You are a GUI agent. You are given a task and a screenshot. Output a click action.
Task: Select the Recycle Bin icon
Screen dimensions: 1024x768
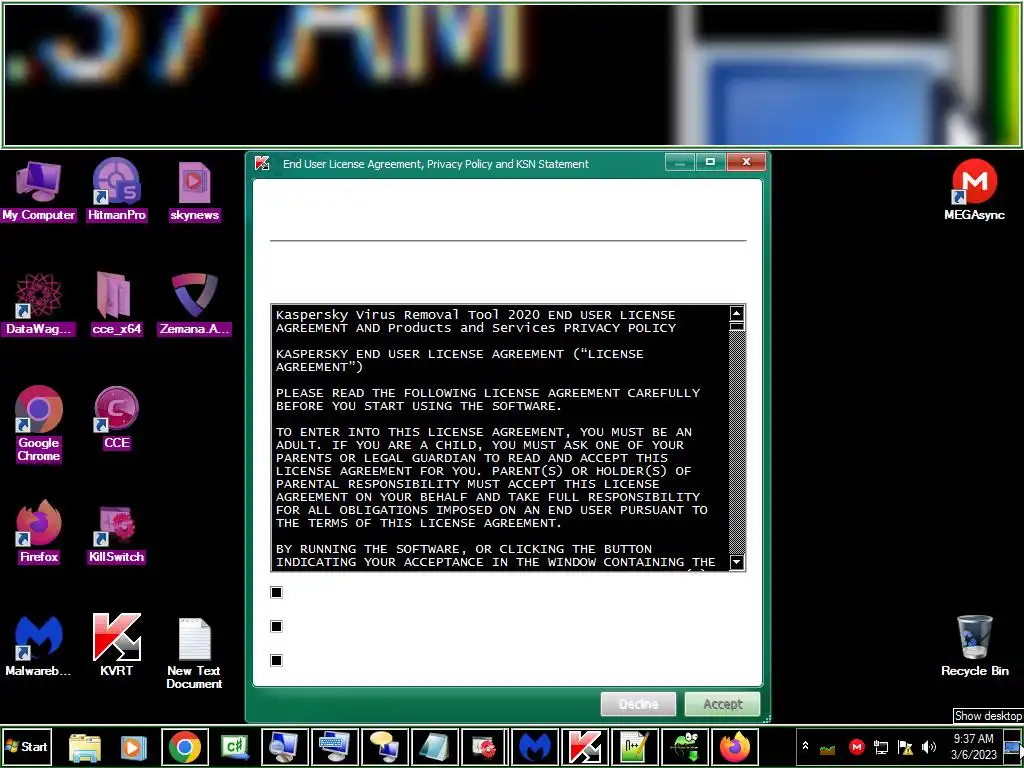click(x=974, y=646)
